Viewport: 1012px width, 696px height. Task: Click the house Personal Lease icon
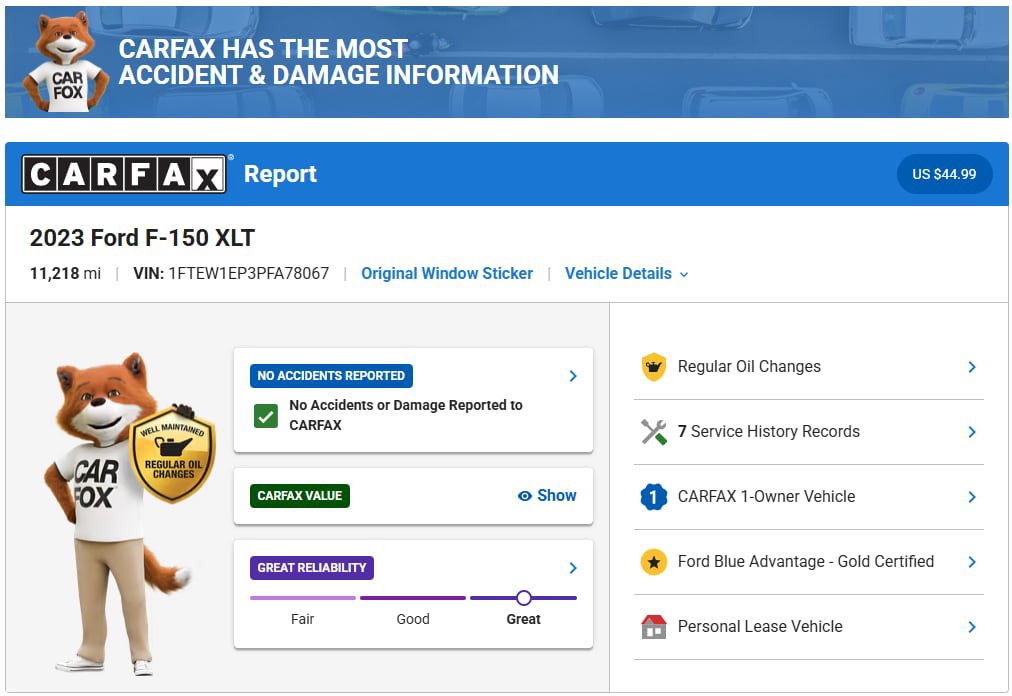tap(653, 626)
